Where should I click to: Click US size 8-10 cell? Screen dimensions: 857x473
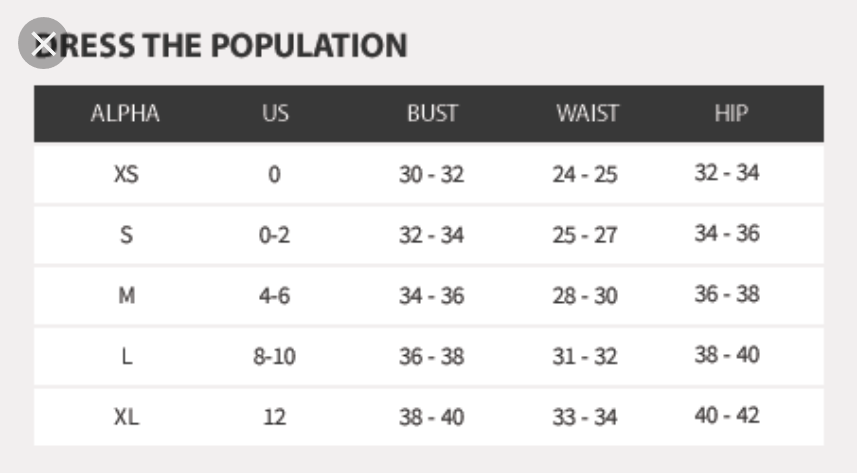tap(274, 356)
